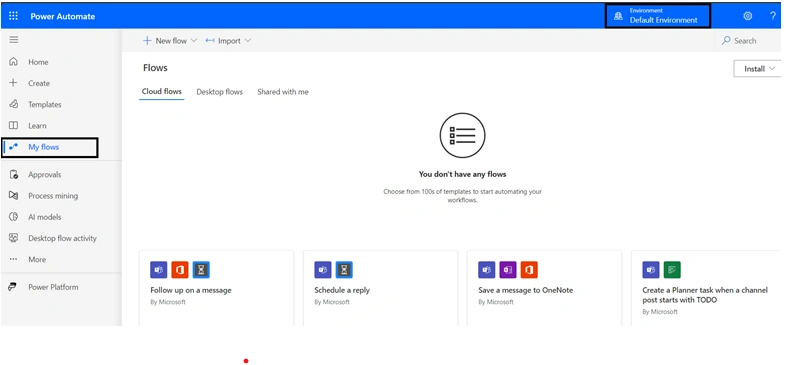Switch to the Desktop flows tab
786x365 pixels.
coord(220,92)
